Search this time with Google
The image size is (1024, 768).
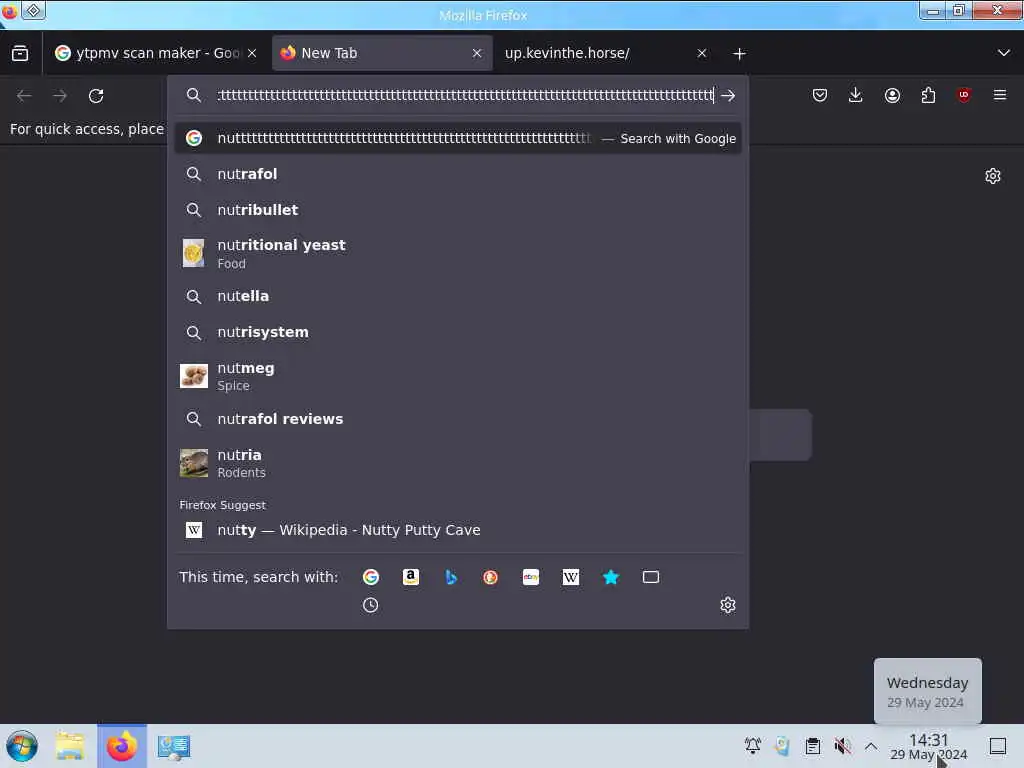tap(371, 577)
